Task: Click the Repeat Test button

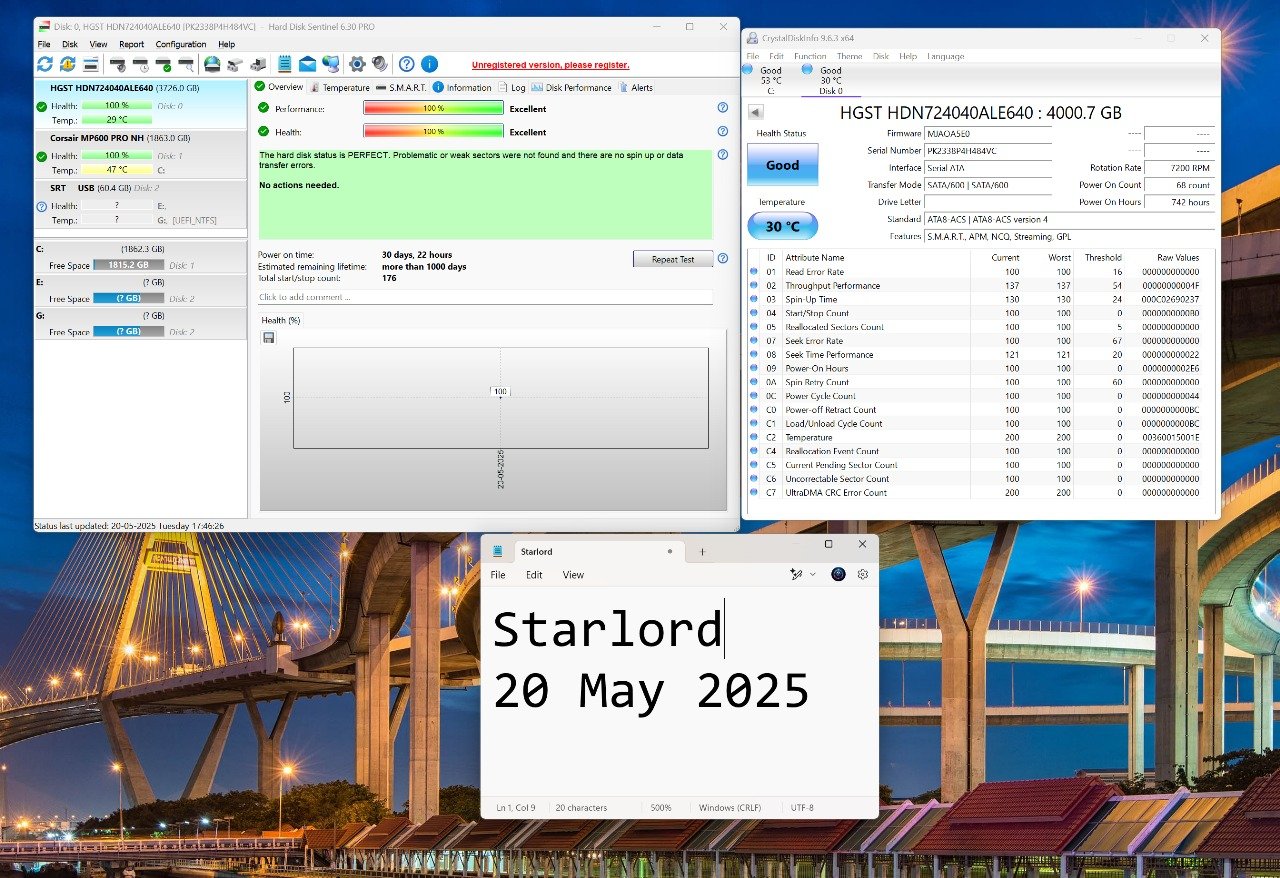Action: (673, 259)
